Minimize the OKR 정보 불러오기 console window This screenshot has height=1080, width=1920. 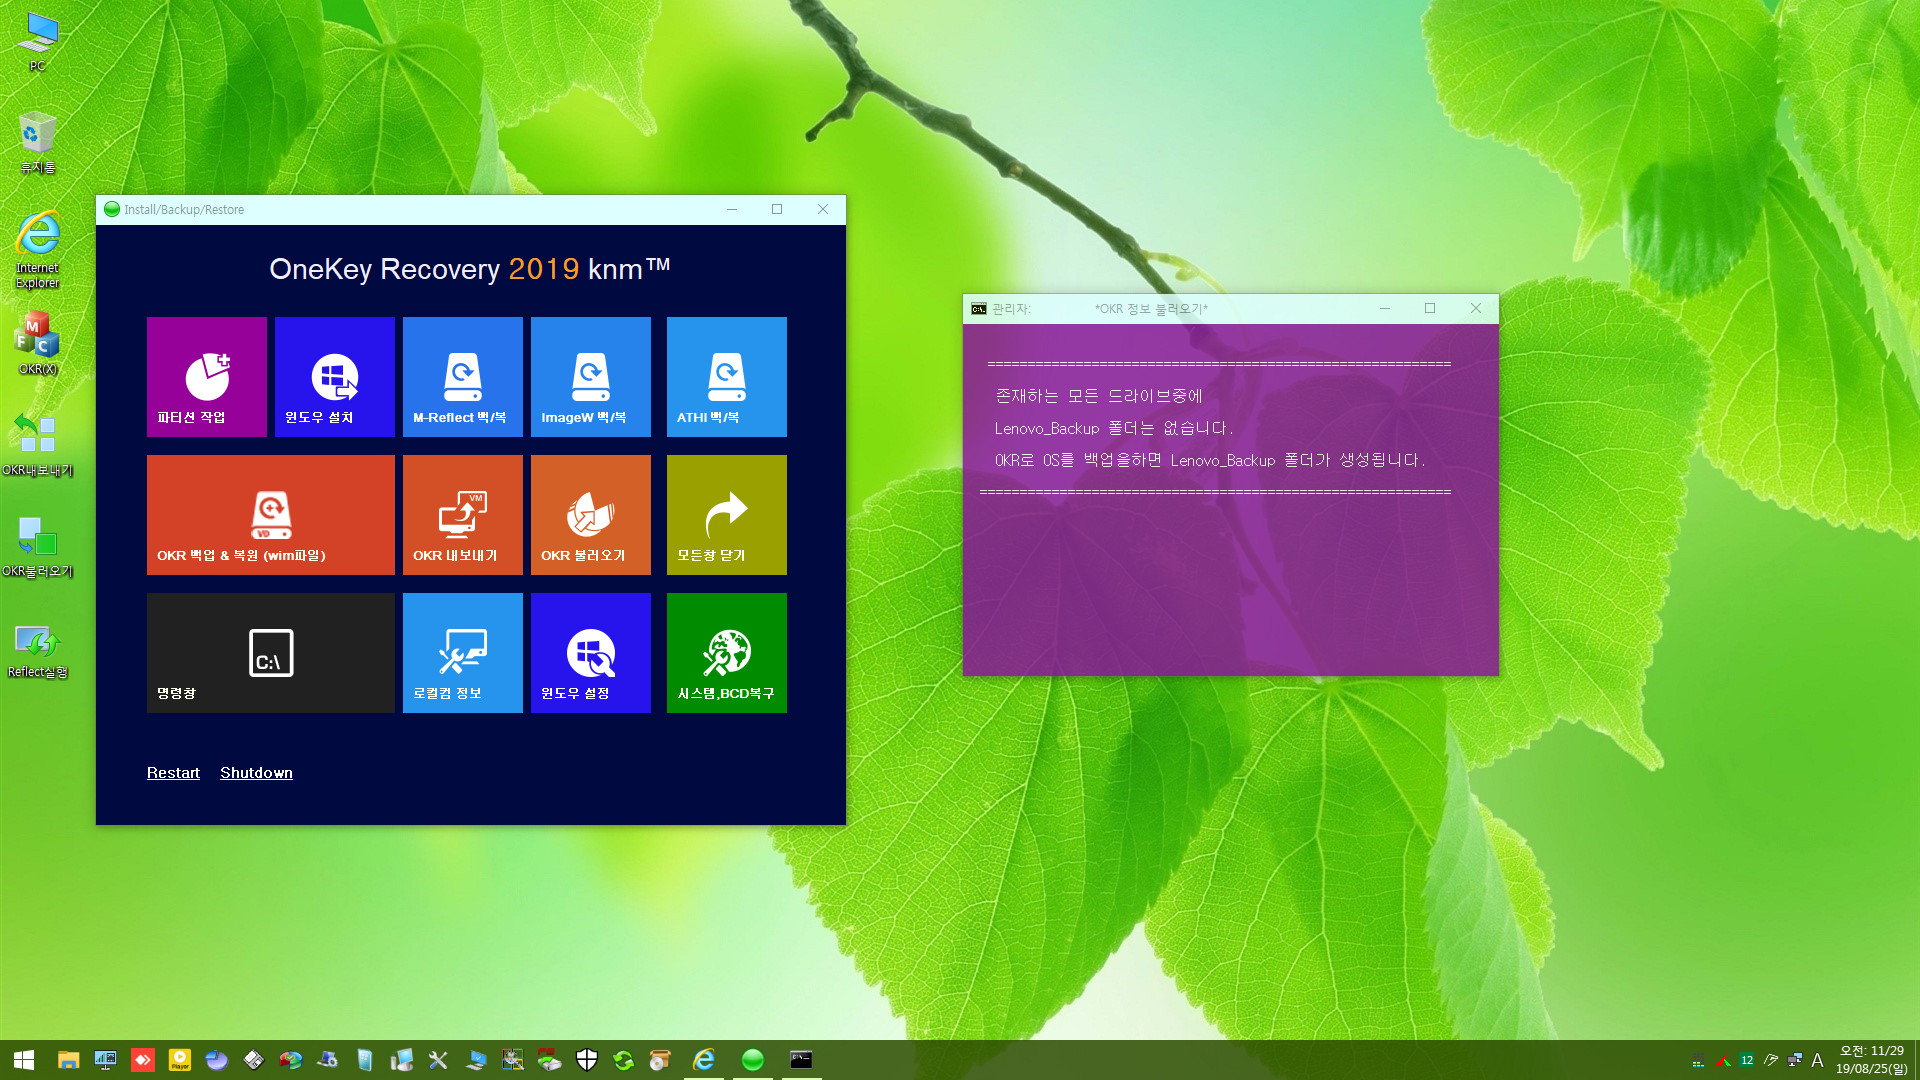(x=1385, y=308)
